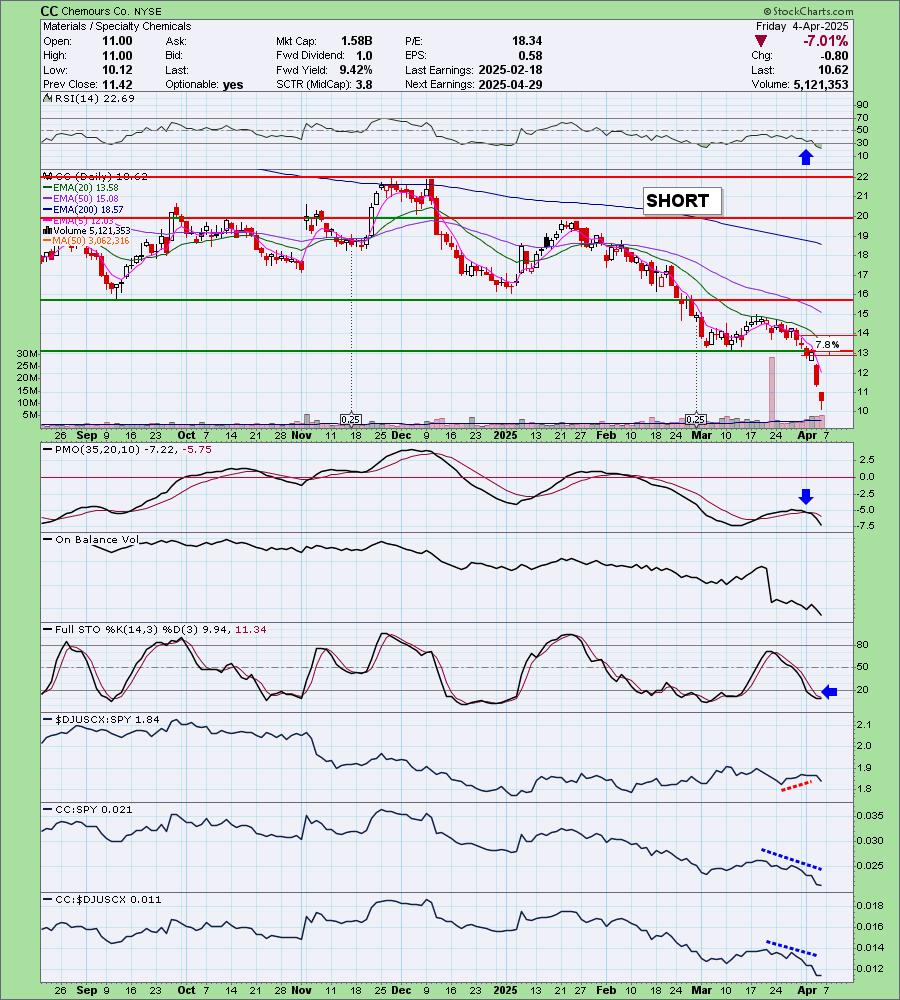Select the Prev Close value 11.42

tap(117, 85)
